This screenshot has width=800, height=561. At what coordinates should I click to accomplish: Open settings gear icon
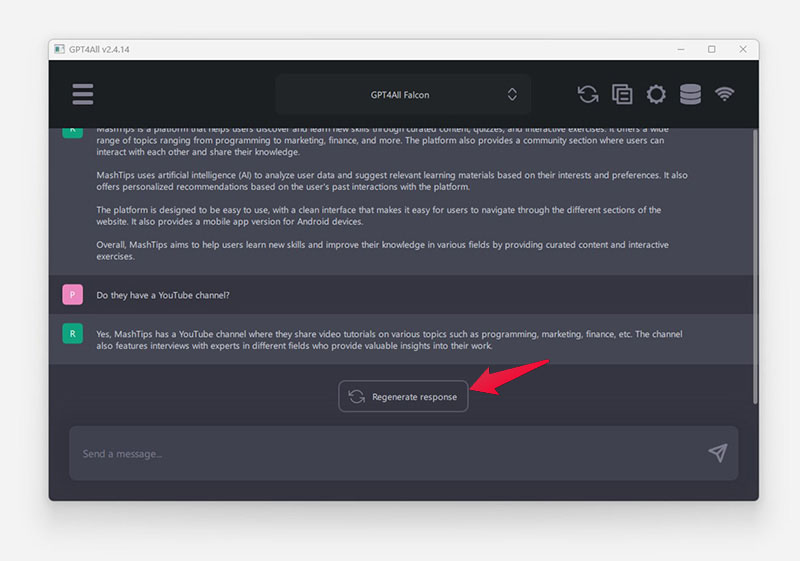[x=656, y=94]
